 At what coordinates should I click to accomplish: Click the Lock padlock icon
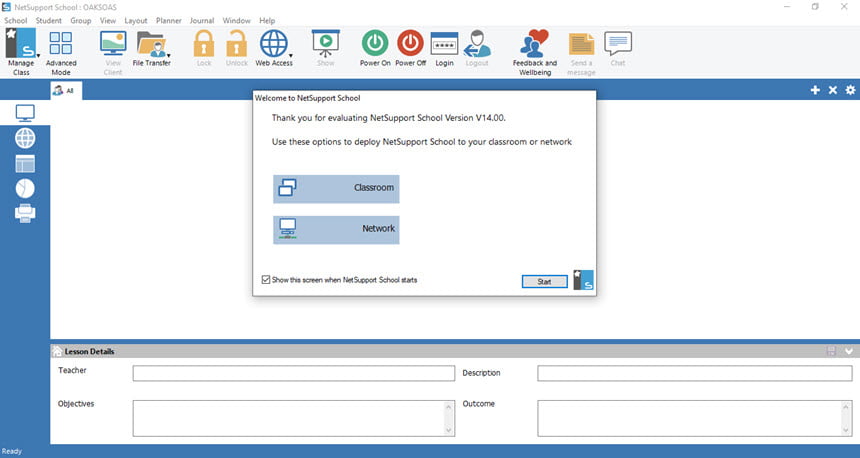click(x=203, y=43)
